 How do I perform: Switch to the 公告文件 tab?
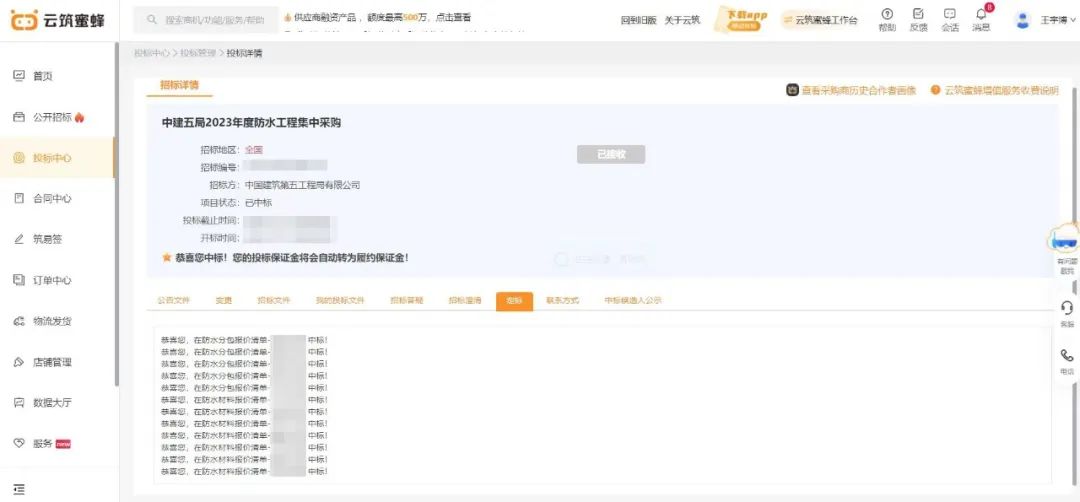coord(174,301)
